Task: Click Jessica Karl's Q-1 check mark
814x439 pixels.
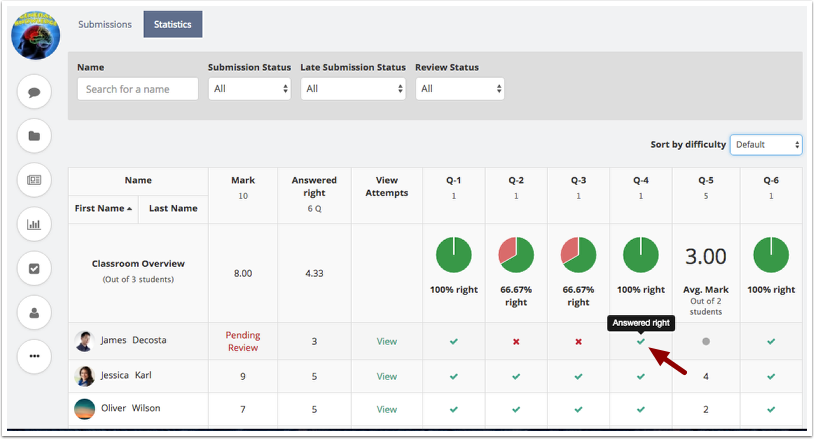Action: (x=454, y=376)
